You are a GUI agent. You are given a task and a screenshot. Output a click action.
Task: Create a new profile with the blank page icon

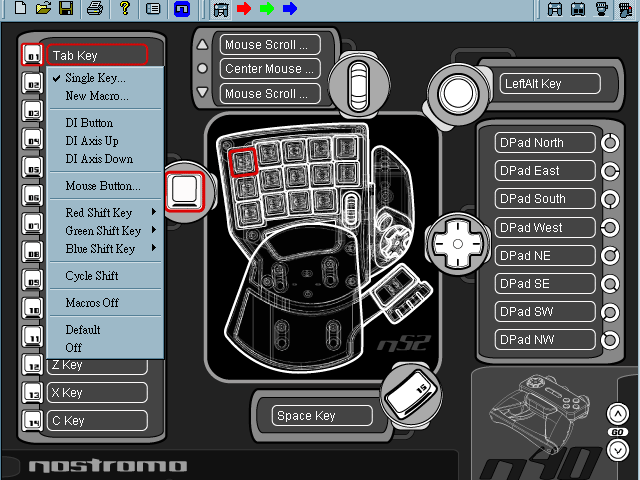[20, 8]
